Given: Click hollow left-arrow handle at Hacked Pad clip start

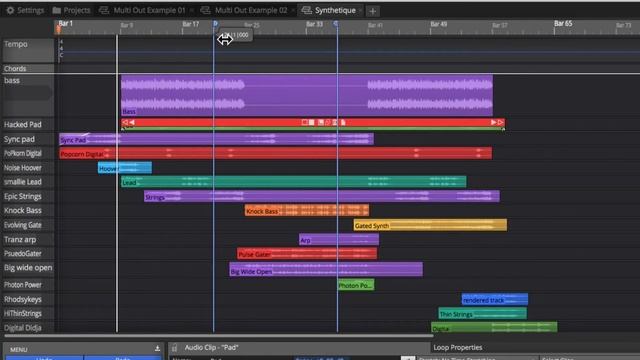Looking at the screenshot, I should pos(125,122).
